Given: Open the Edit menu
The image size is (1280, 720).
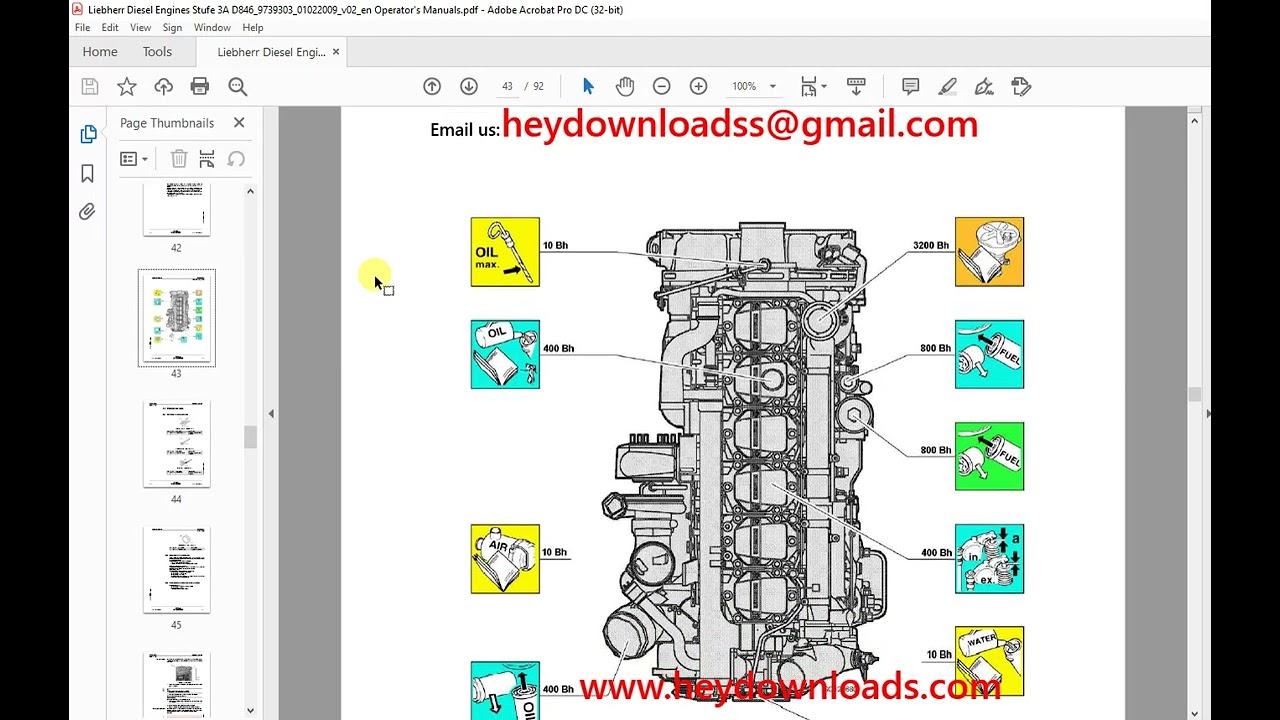Looking at the screenshot, I should [x=110, y=28].
